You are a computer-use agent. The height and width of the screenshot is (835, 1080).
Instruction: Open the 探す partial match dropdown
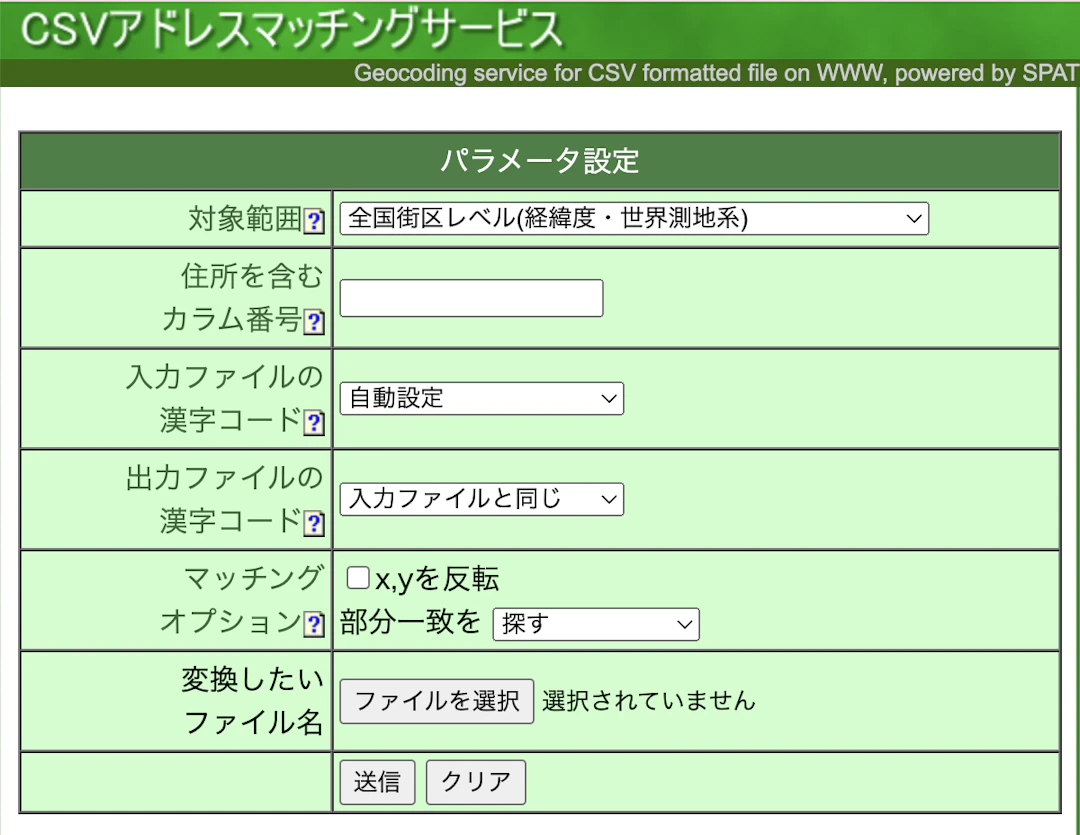596,624
